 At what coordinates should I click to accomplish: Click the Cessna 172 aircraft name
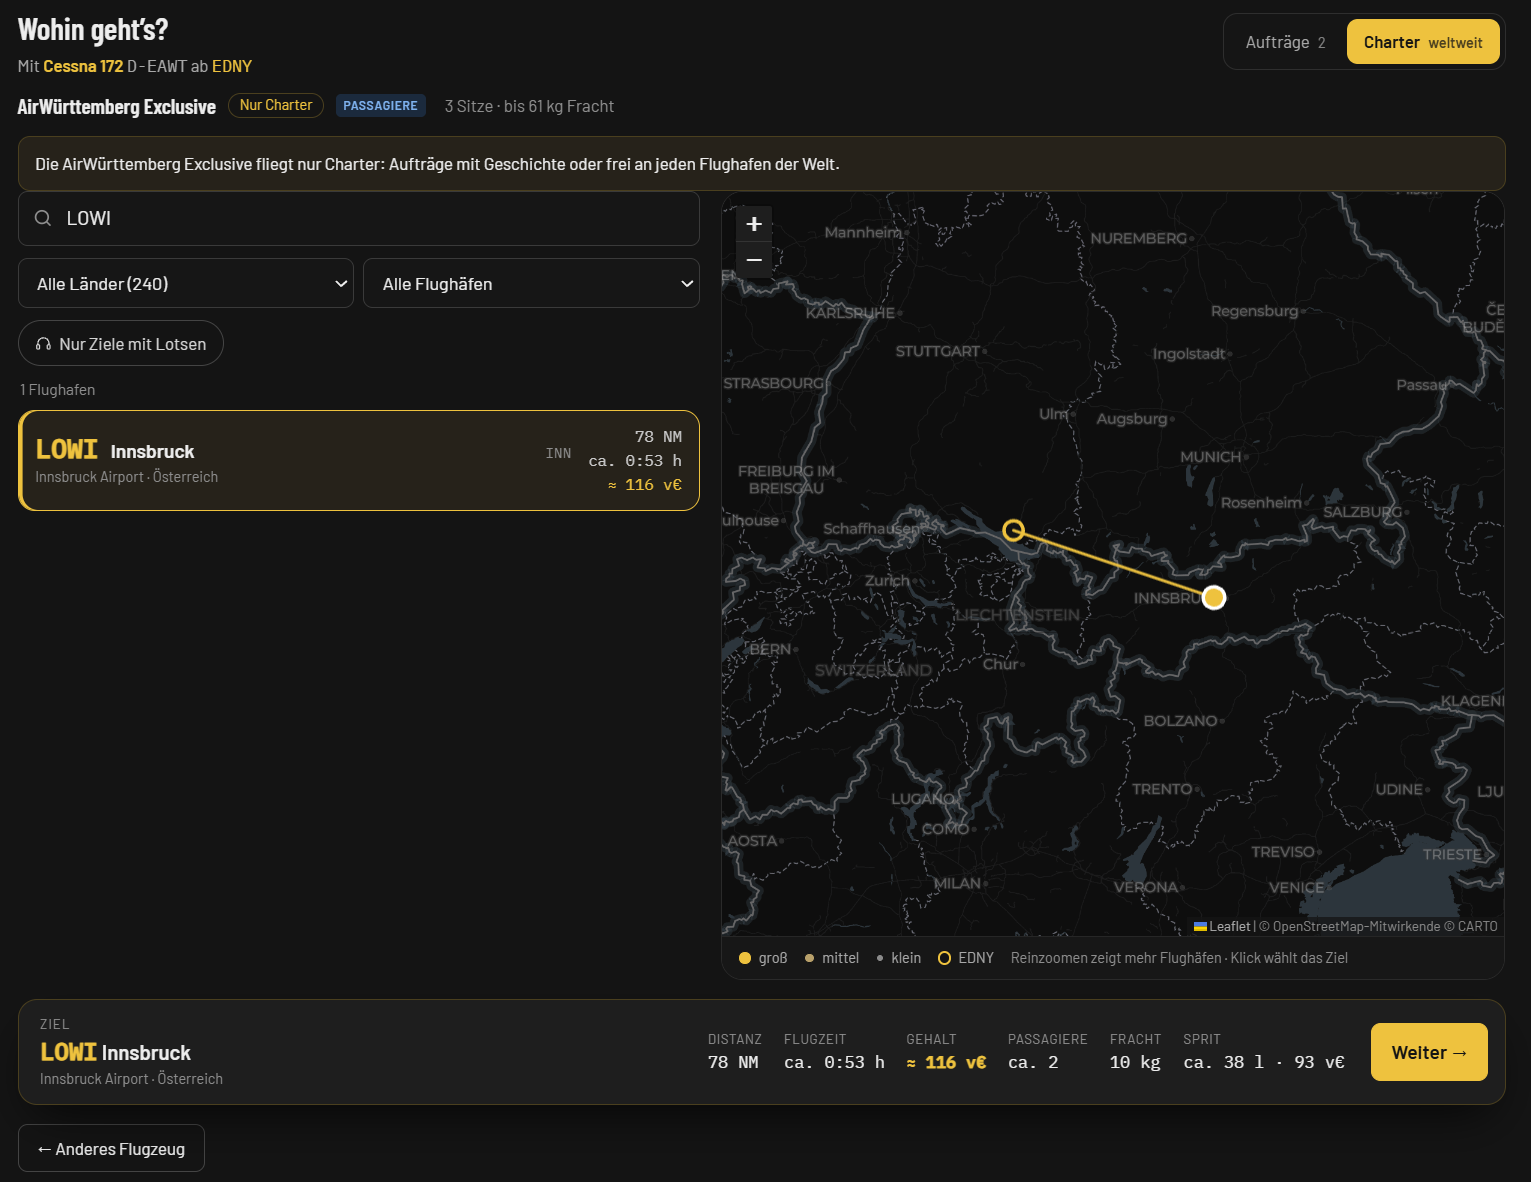pos(83,66)
